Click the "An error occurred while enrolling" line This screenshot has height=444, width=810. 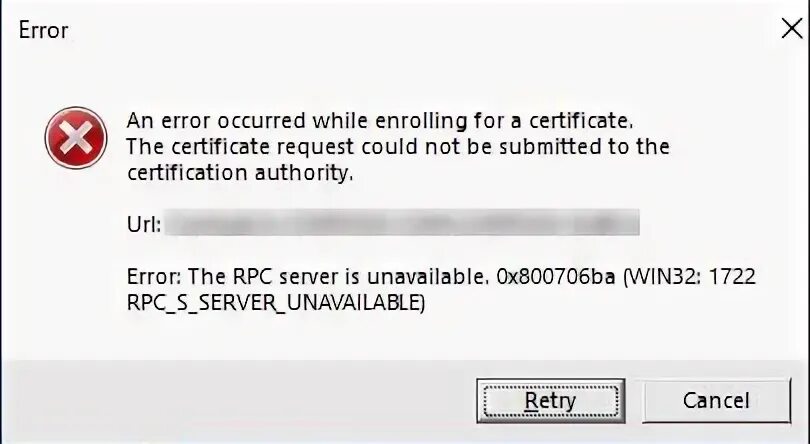380,121
